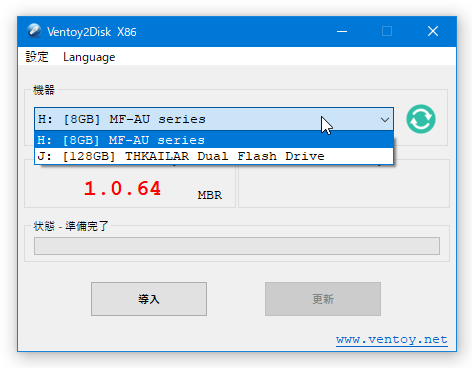The width and height of the screenshot is (472, 368).
Task: Collapse the device dropdown with the chevron arrow
Action: click(x=385, y=119)
